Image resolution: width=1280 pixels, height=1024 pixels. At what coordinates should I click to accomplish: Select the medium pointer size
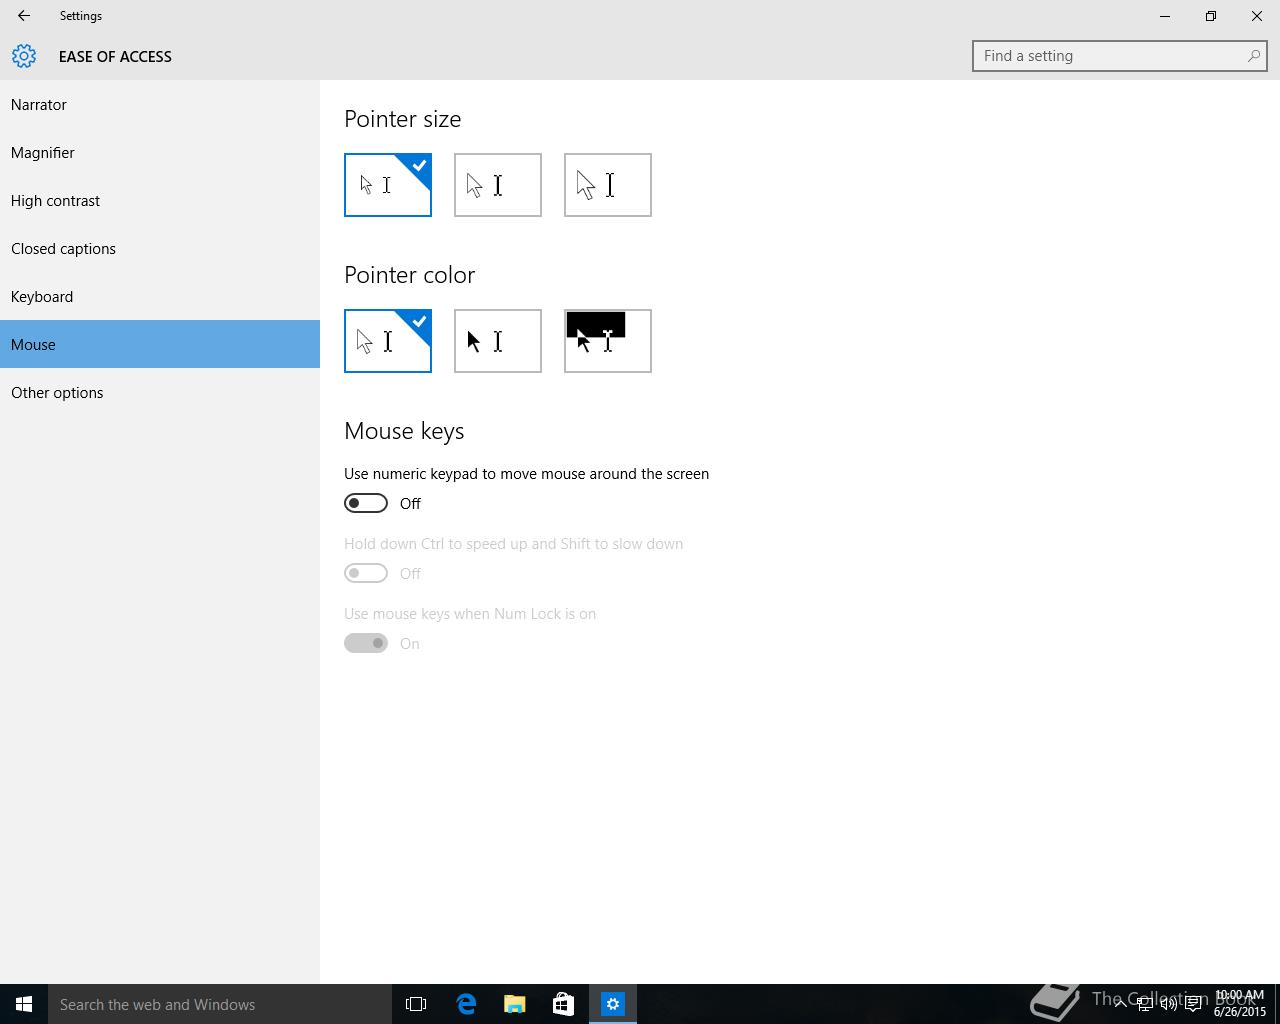[498, 185]
